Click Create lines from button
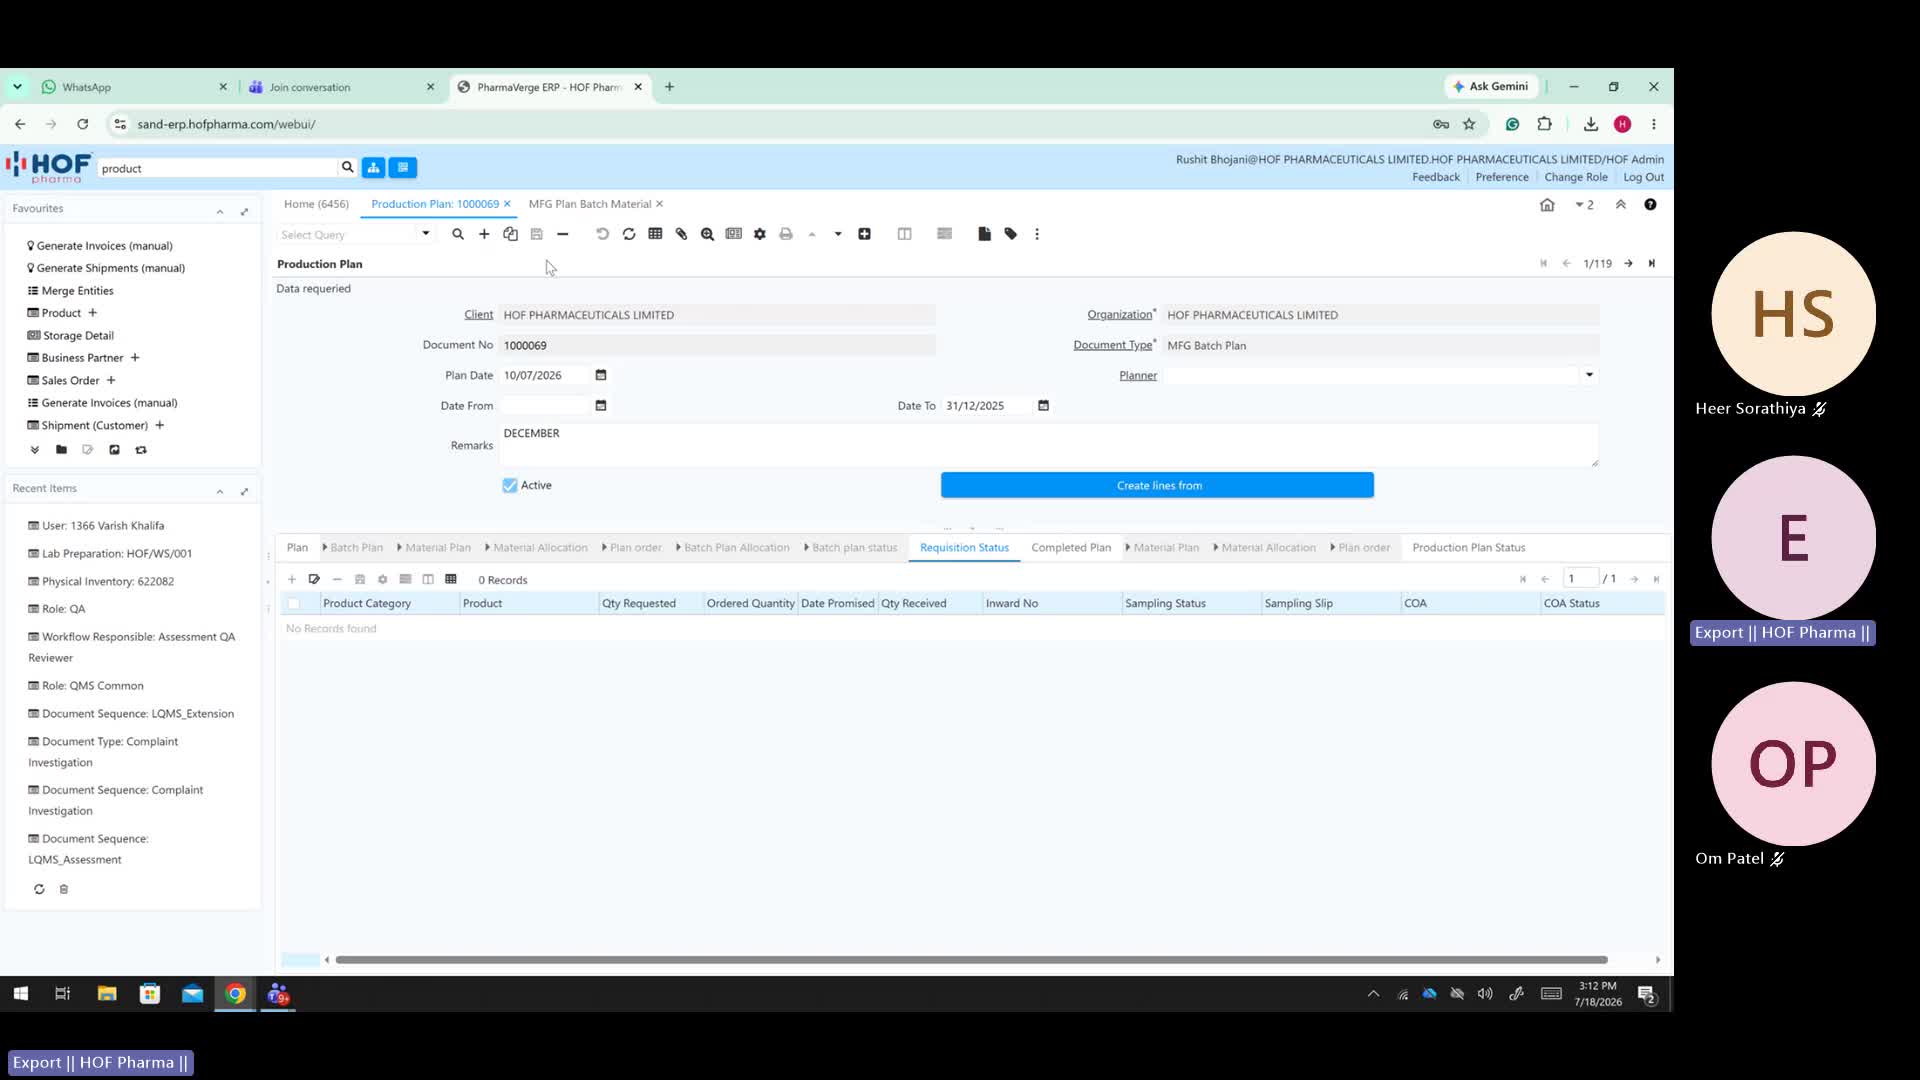Image resolution: width=1920 pixels, height=1080 pixels. (x=1157, y=486)
